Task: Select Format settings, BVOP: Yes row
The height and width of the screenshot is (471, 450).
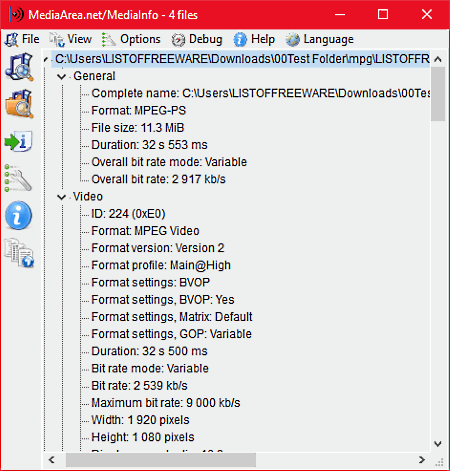Action: (163, 300)
